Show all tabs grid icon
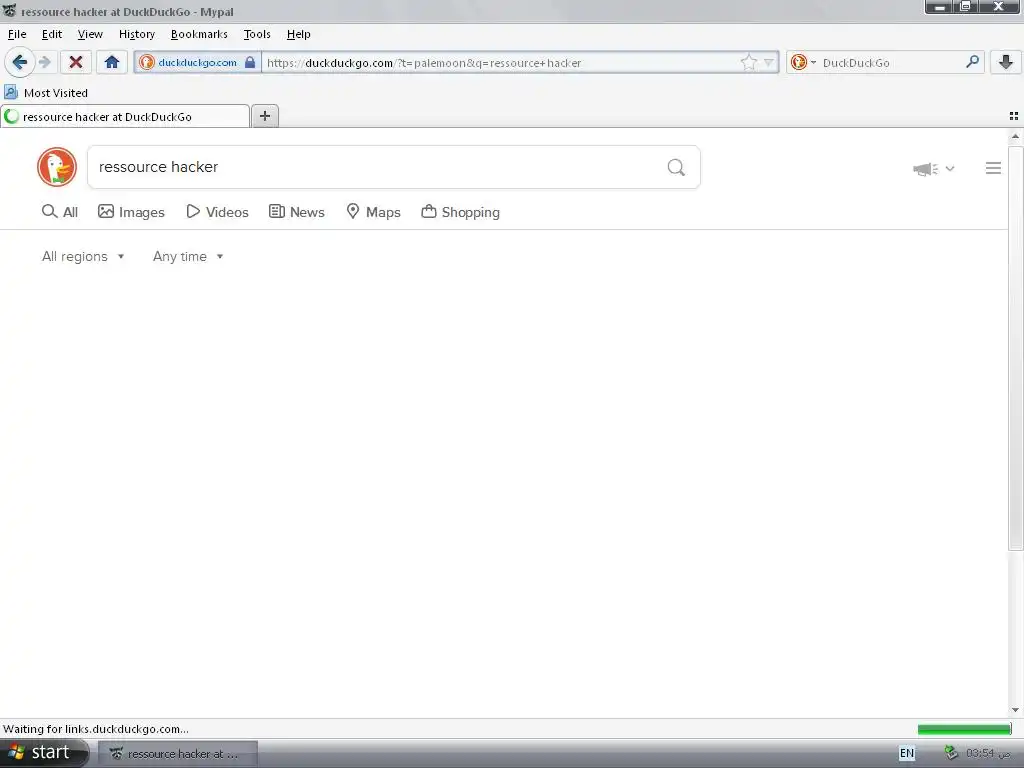The image size is (1024, 768). (1014, 116)
